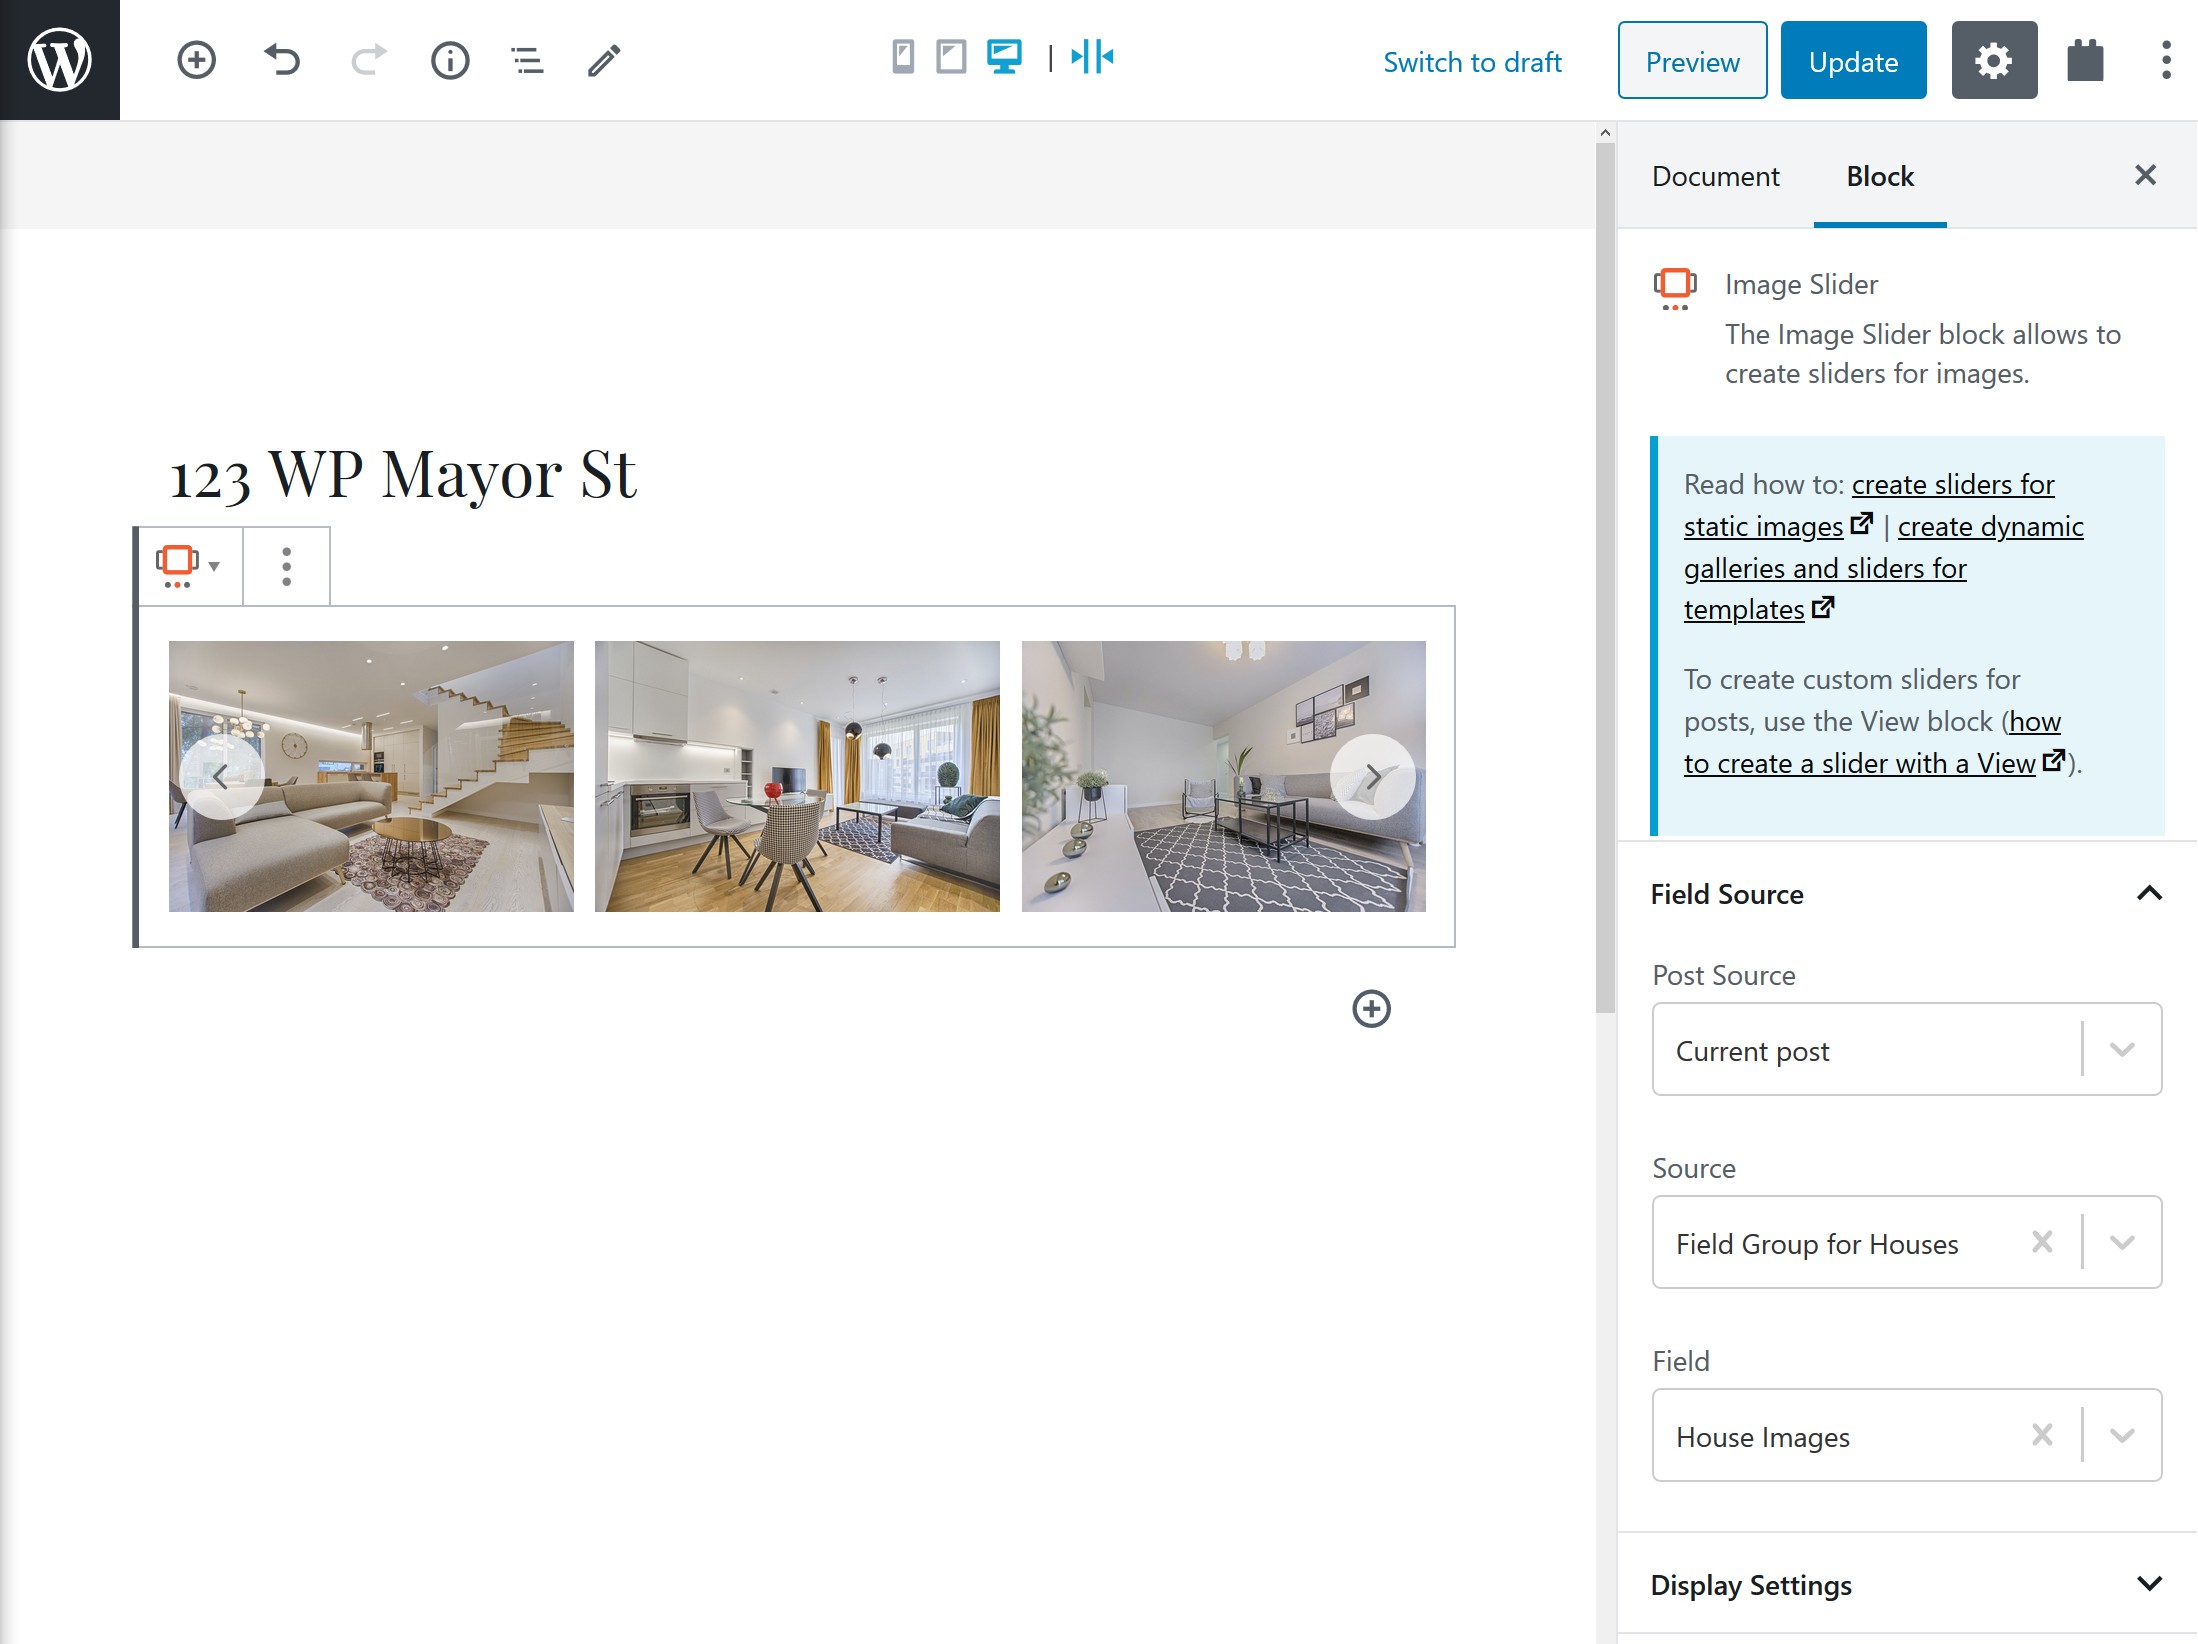Click Switch to draft link
2198x1644 pixels.
(x=1472, y=62)
